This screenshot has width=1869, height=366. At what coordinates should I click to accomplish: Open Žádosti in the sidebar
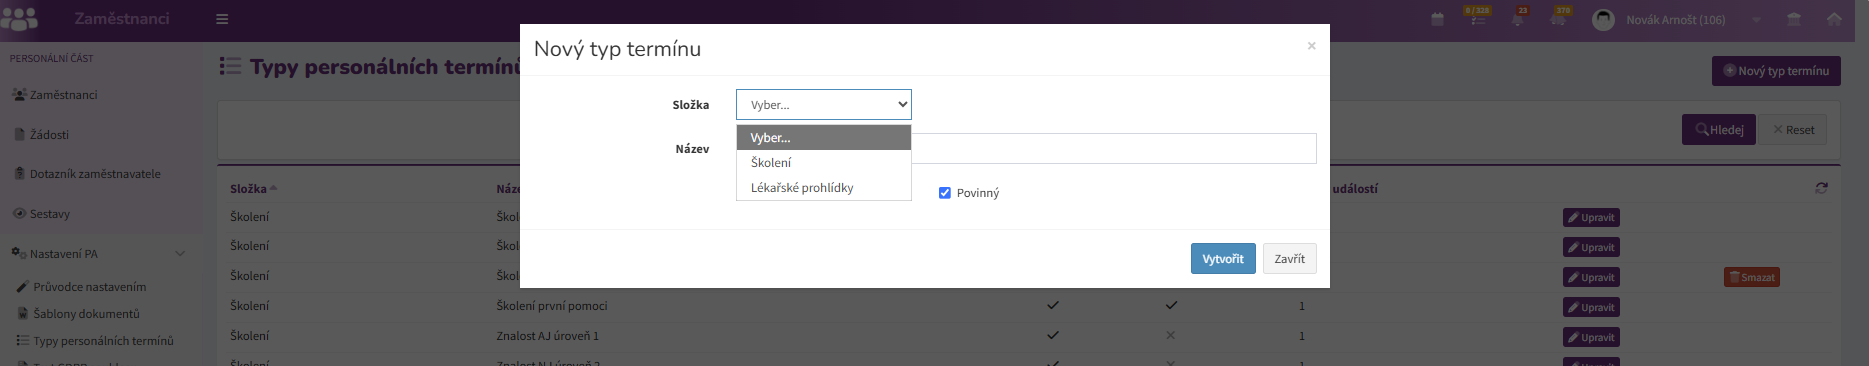click(x=49, y=135)
